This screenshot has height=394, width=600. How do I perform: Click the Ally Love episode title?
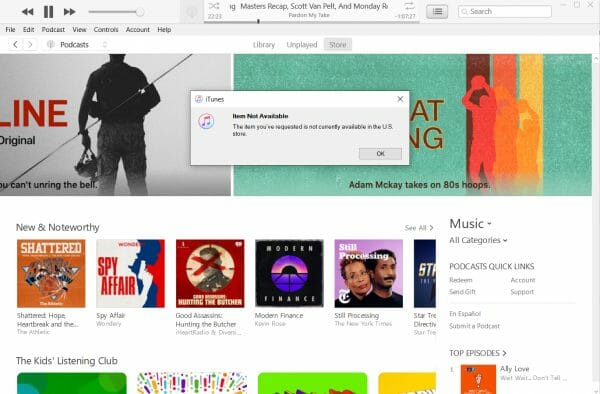pyautogui.click(x=515, y=369)
